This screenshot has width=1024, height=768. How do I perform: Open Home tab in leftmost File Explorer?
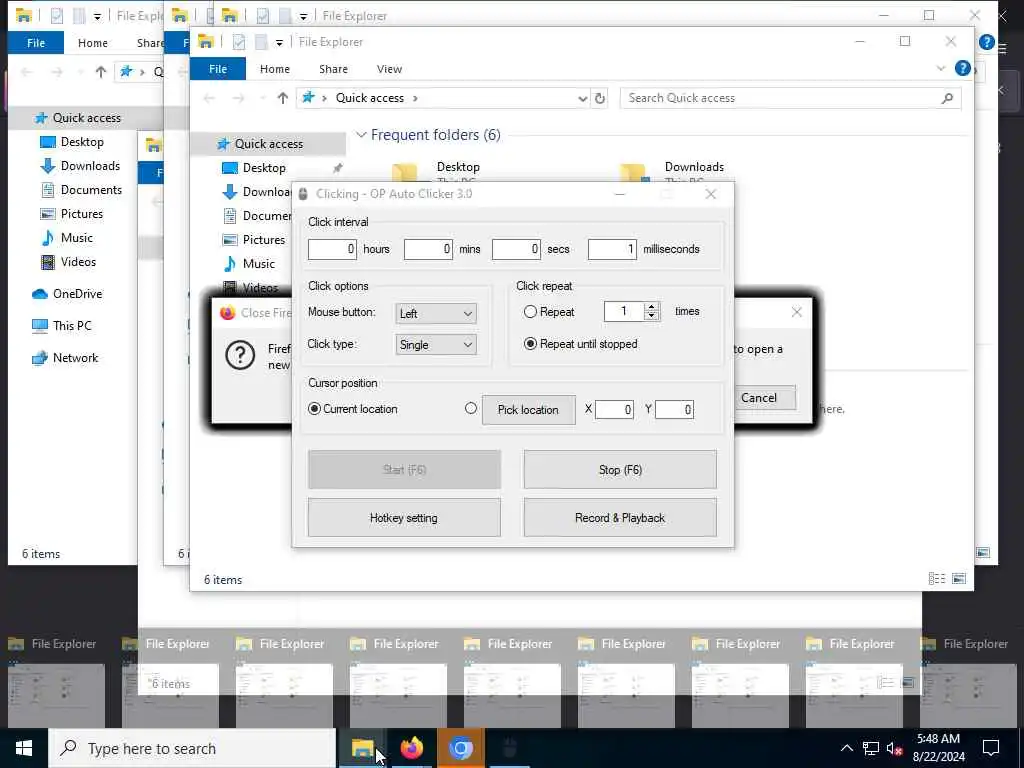93,42
